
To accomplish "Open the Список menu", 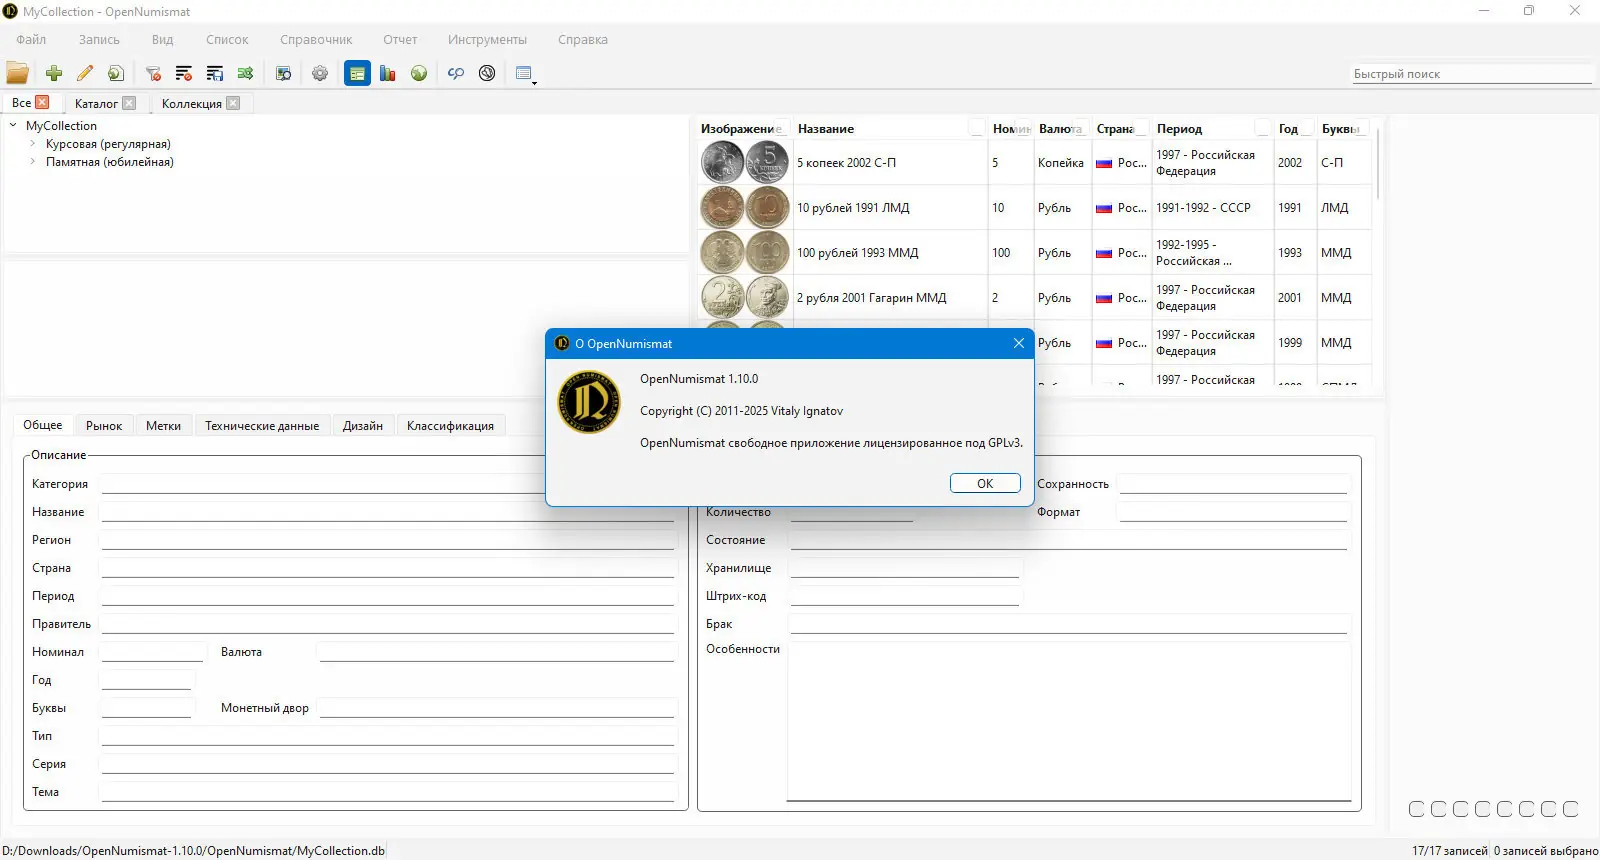I will 227,40.
